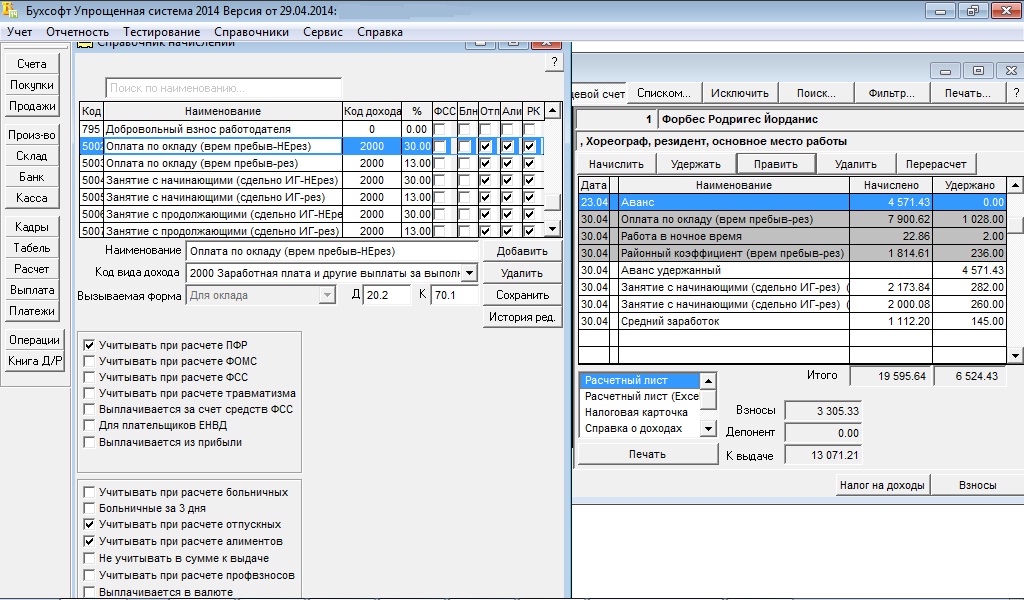The width and height of the screenshot is (1024, 600).
Task: Toggle Учитывать при расчете алиментов checkbox
Action: click(x=90, y=541)
